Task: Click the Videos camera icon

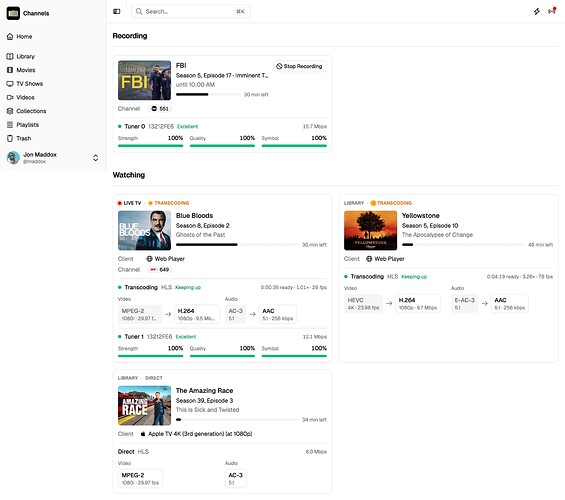Action: [x=10, y=97]
